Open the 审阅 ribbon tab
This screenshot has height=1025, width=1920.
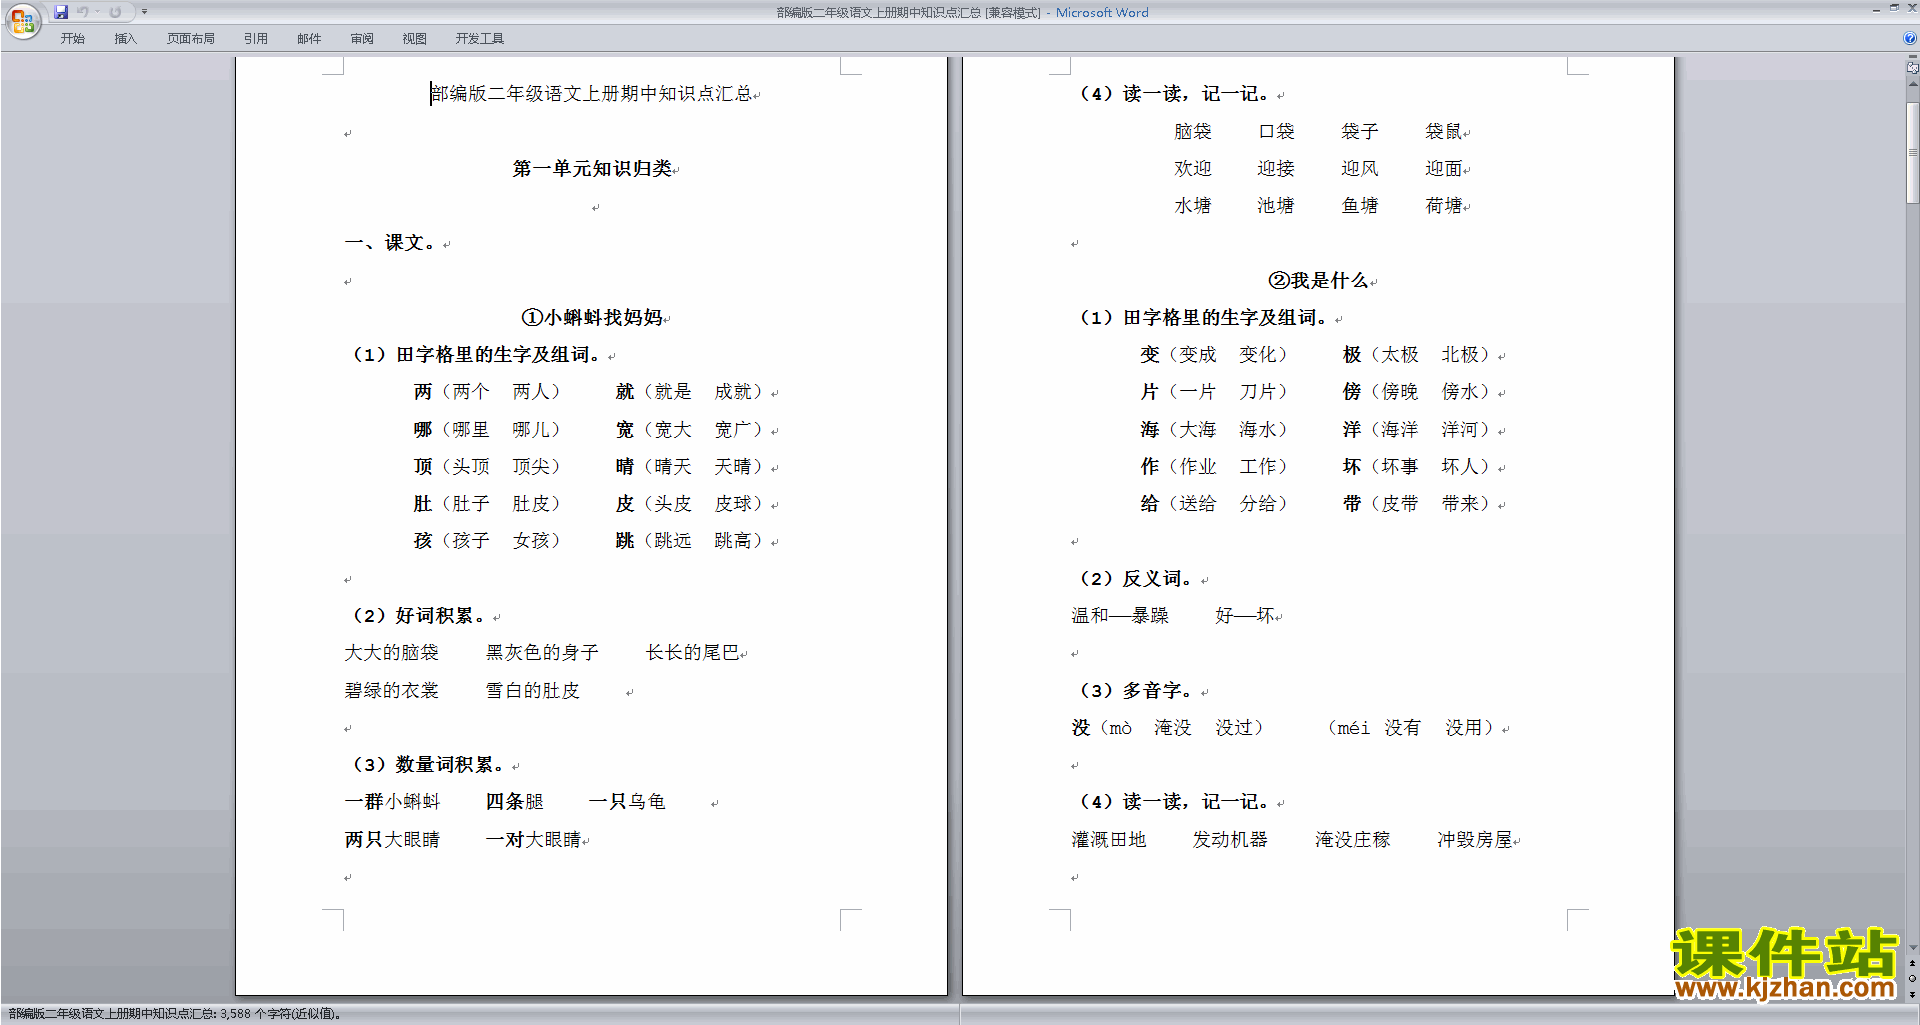coord(362,39)
